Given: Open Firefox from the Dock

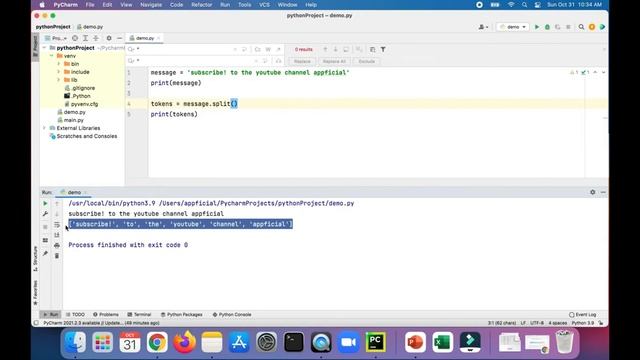Looking at the screenshot, I should (x=184, y=342).
